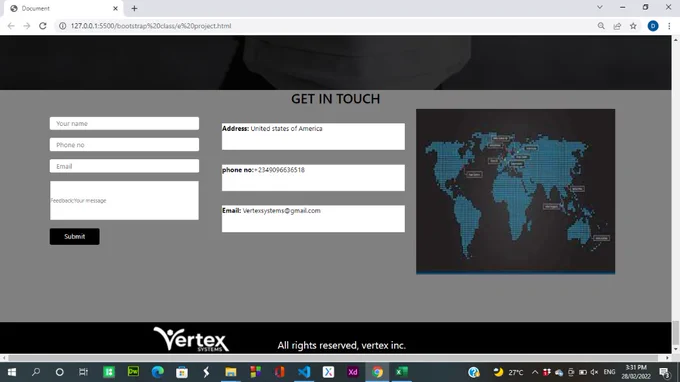Image resolution: width=680 pixels, height=382 pixels.
Task: Open a new browser tab
Action: [134, 8]
